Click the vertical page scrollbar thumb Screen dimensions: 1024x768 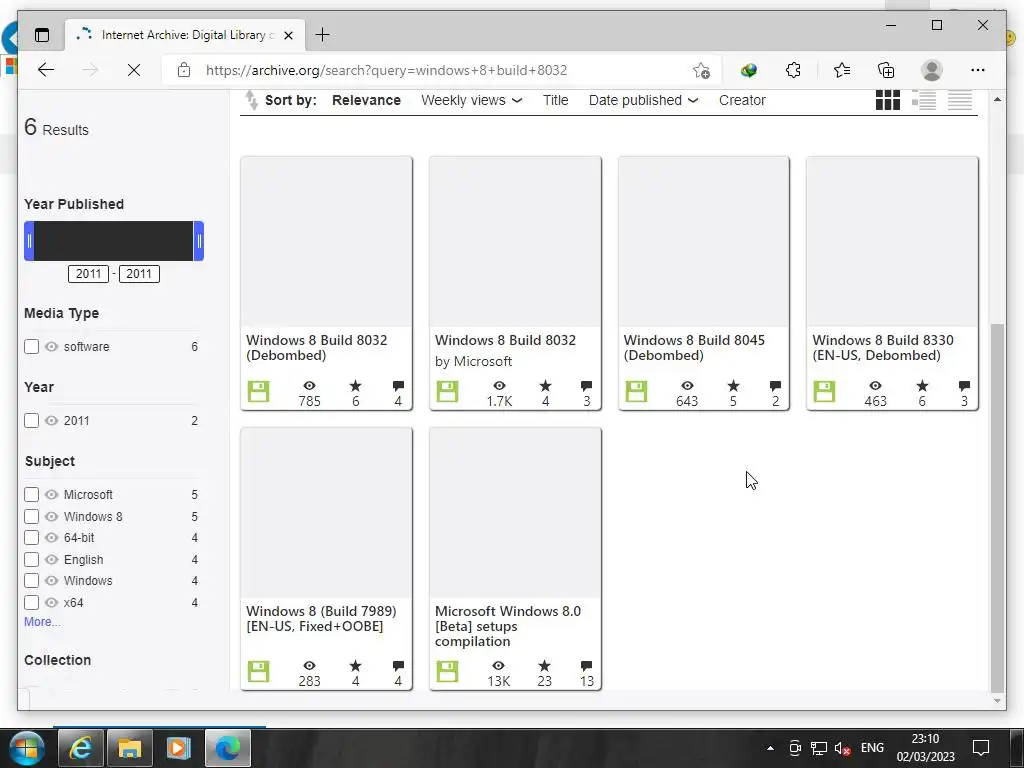pos(997,507)
